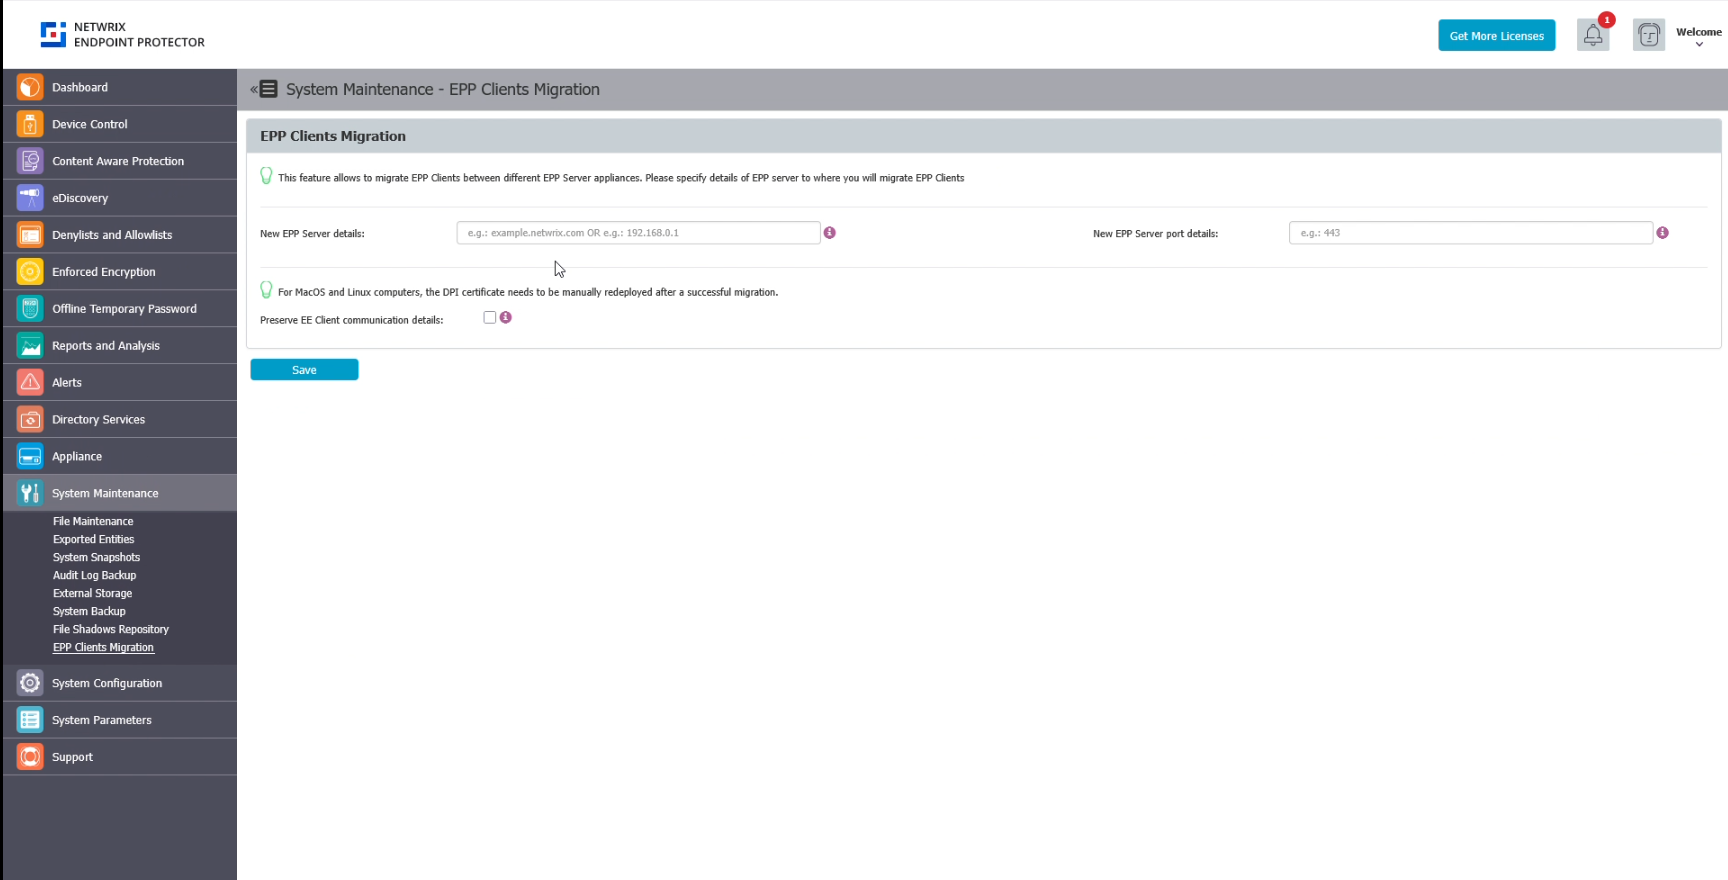Click the Get More Licenses button
The height and width of the screenshot is (880, 1728).
1496,36
